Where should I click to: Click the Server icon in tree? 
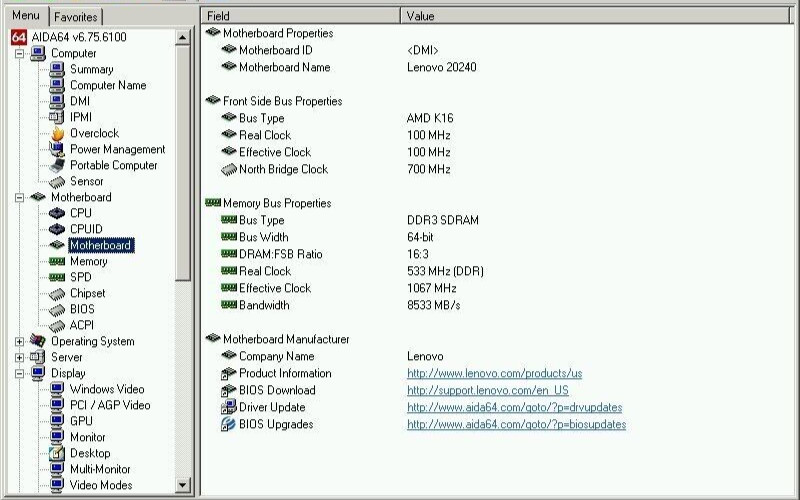point(38,357)
